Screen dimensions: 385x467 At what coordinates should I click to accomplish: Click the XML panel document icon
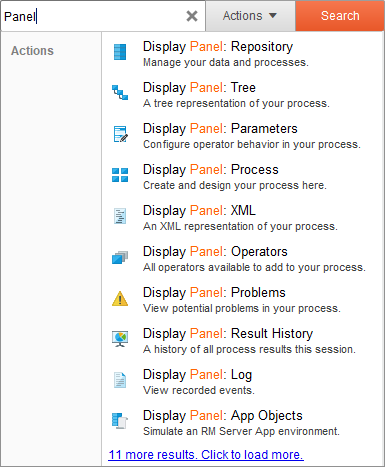(120, 216)
